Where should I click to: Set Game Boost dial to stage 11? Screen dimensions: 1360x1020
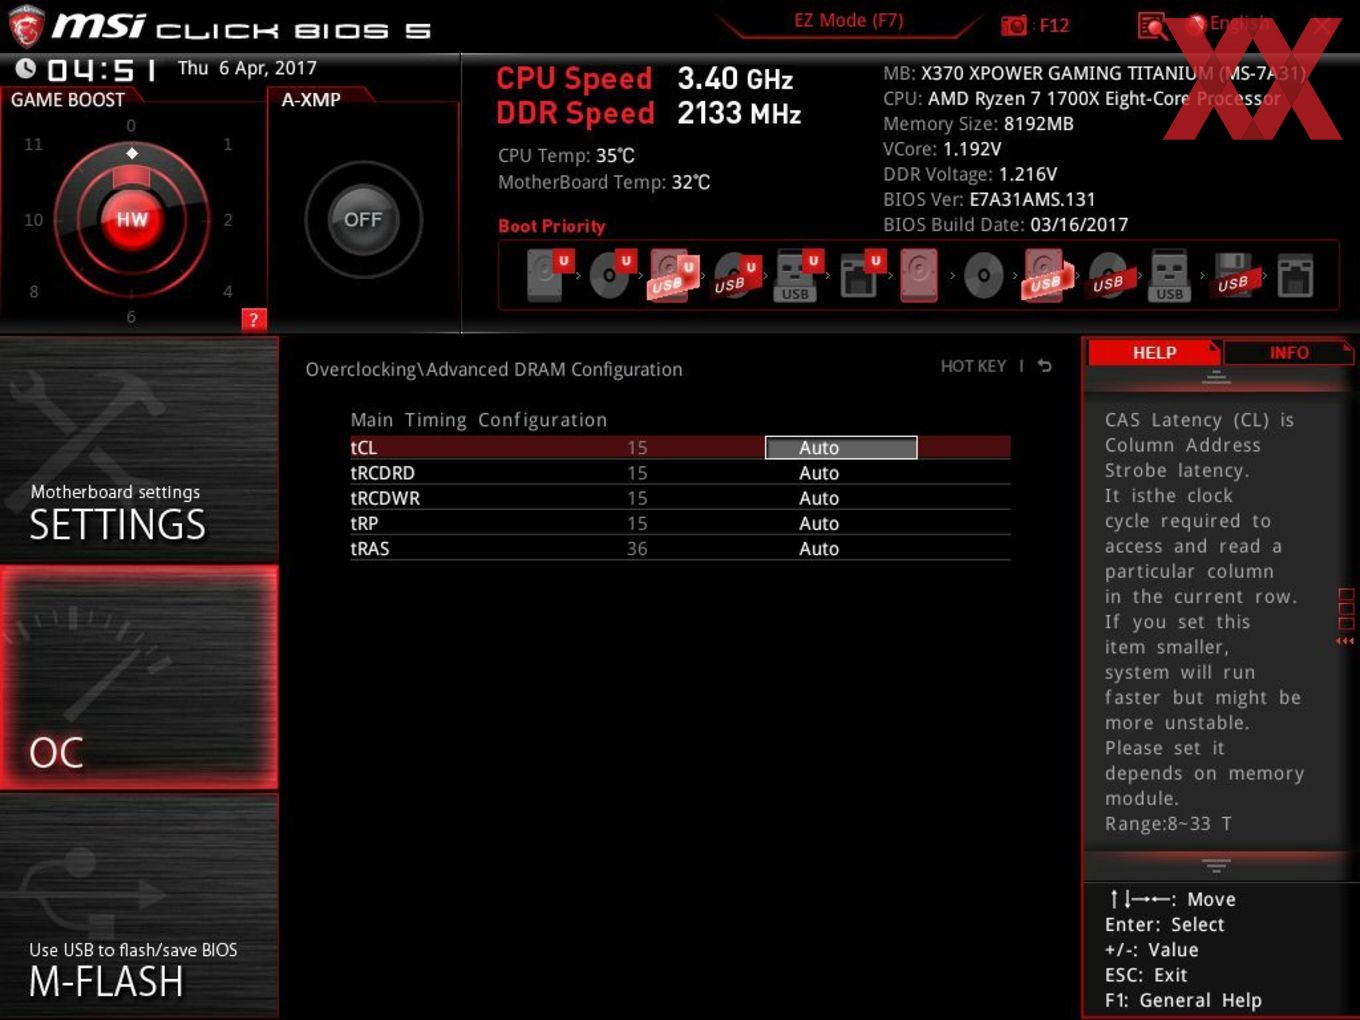click(33, 144)
